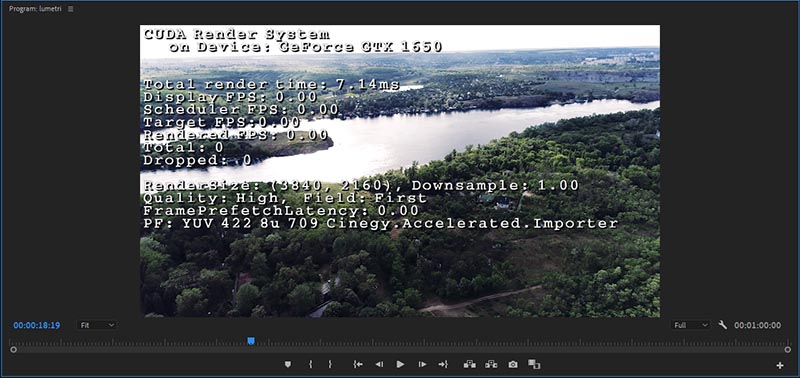Step forward one frame

[422, 364]
